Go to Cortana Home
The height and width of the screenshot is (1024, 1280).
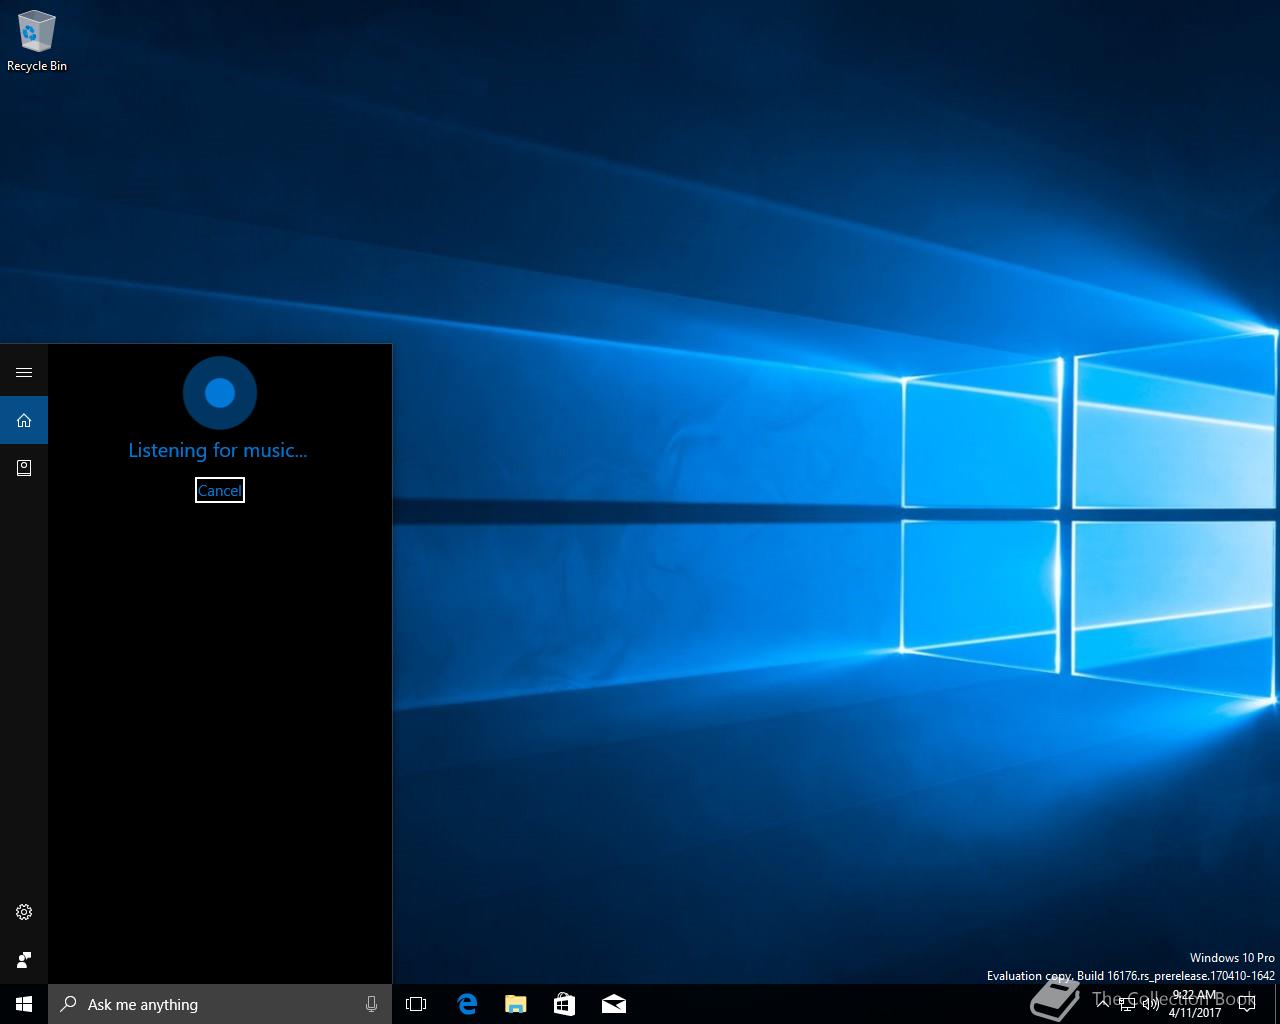click(x=24, y=420)
